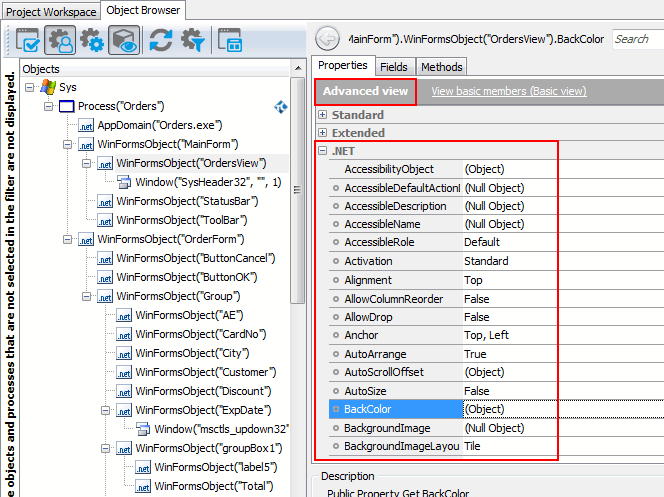The image size is (664, 497).
Task: Click the checkmark window icon in toolbar
Action: coord(29,41)
